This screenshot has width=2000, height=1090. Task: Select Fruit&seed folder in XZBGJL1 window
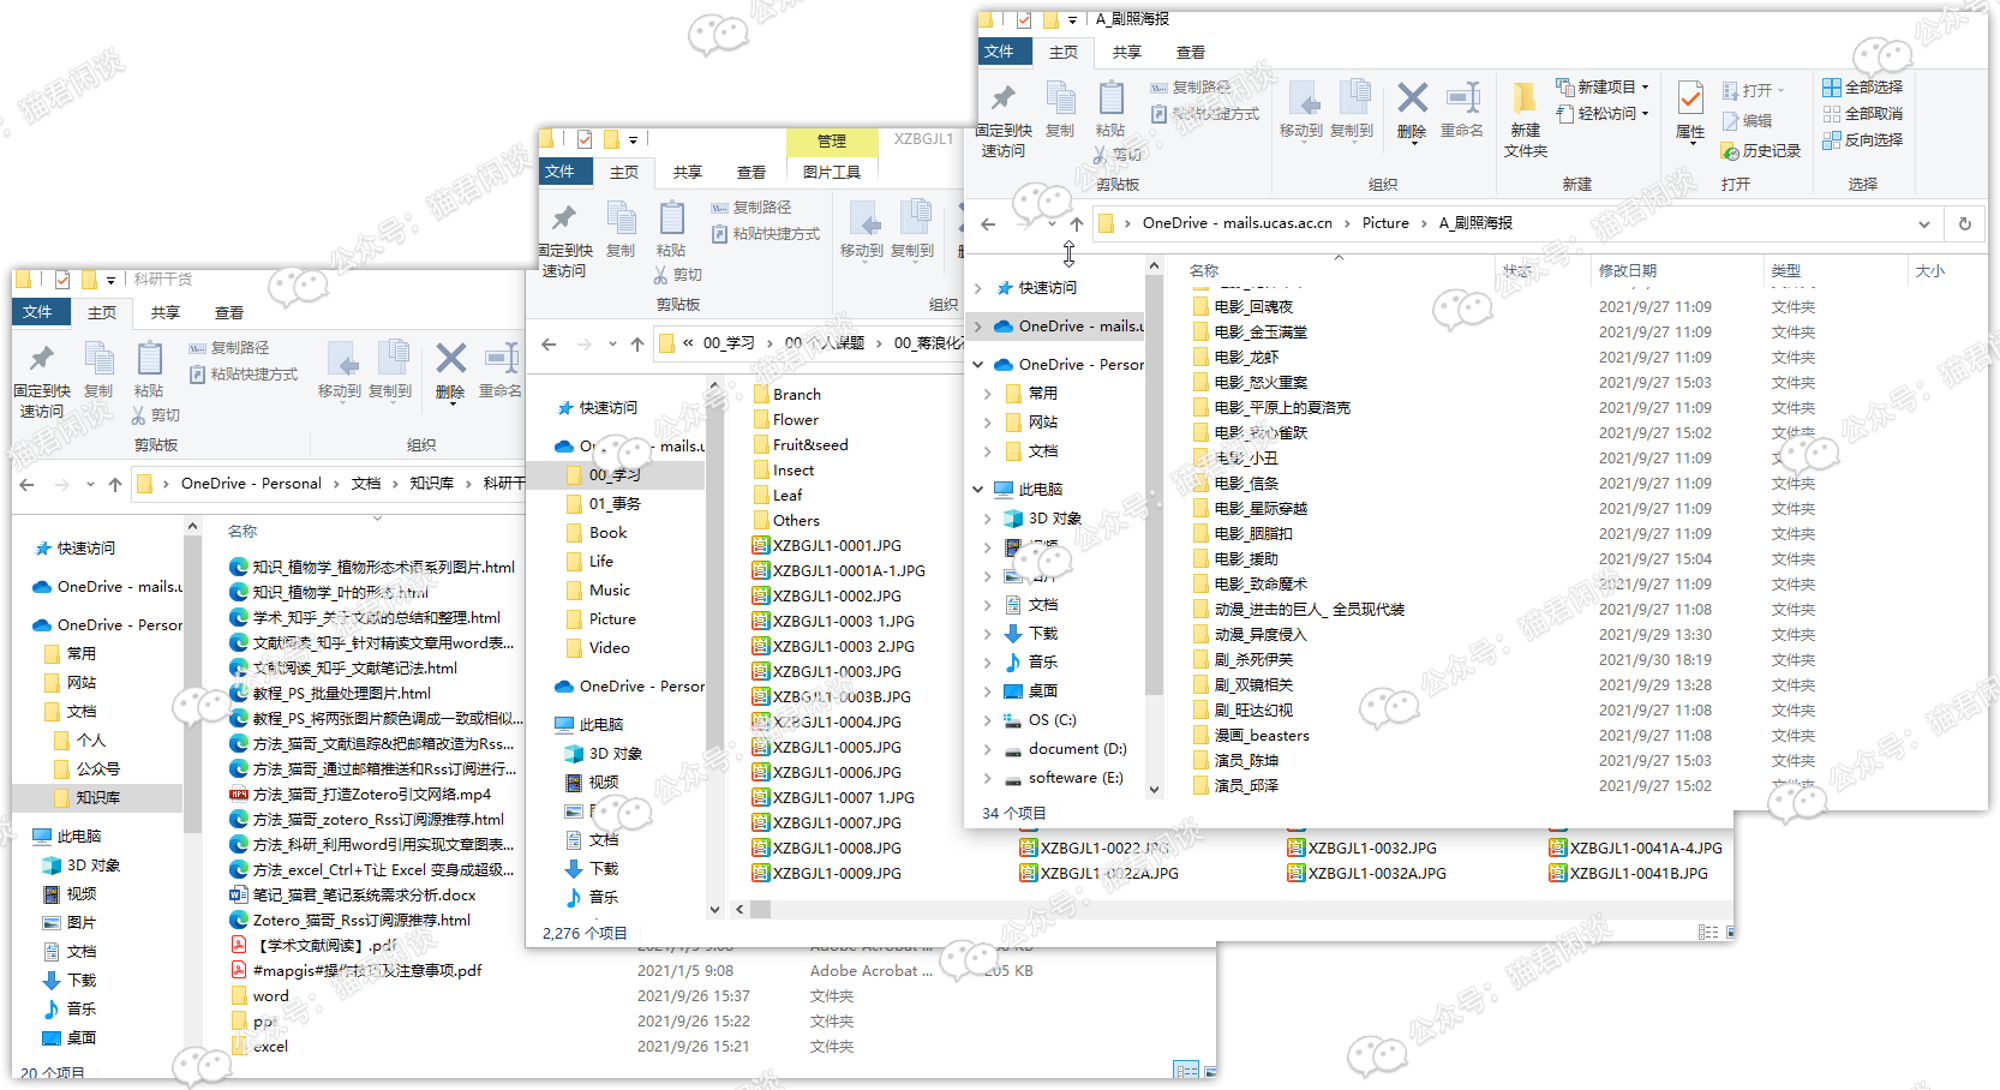pos(800,445)
